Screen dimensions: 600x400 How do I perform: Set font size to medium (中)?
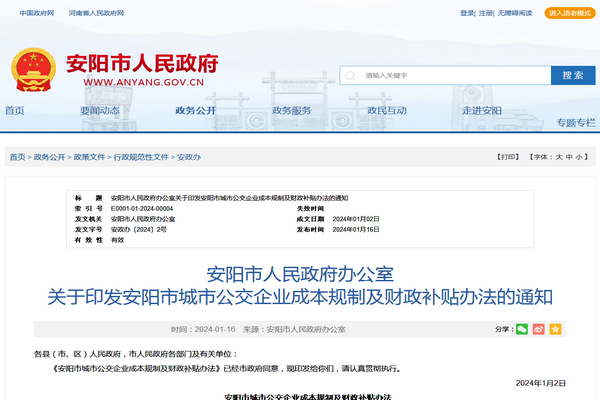pyautogui.click(x=568, y=157)
